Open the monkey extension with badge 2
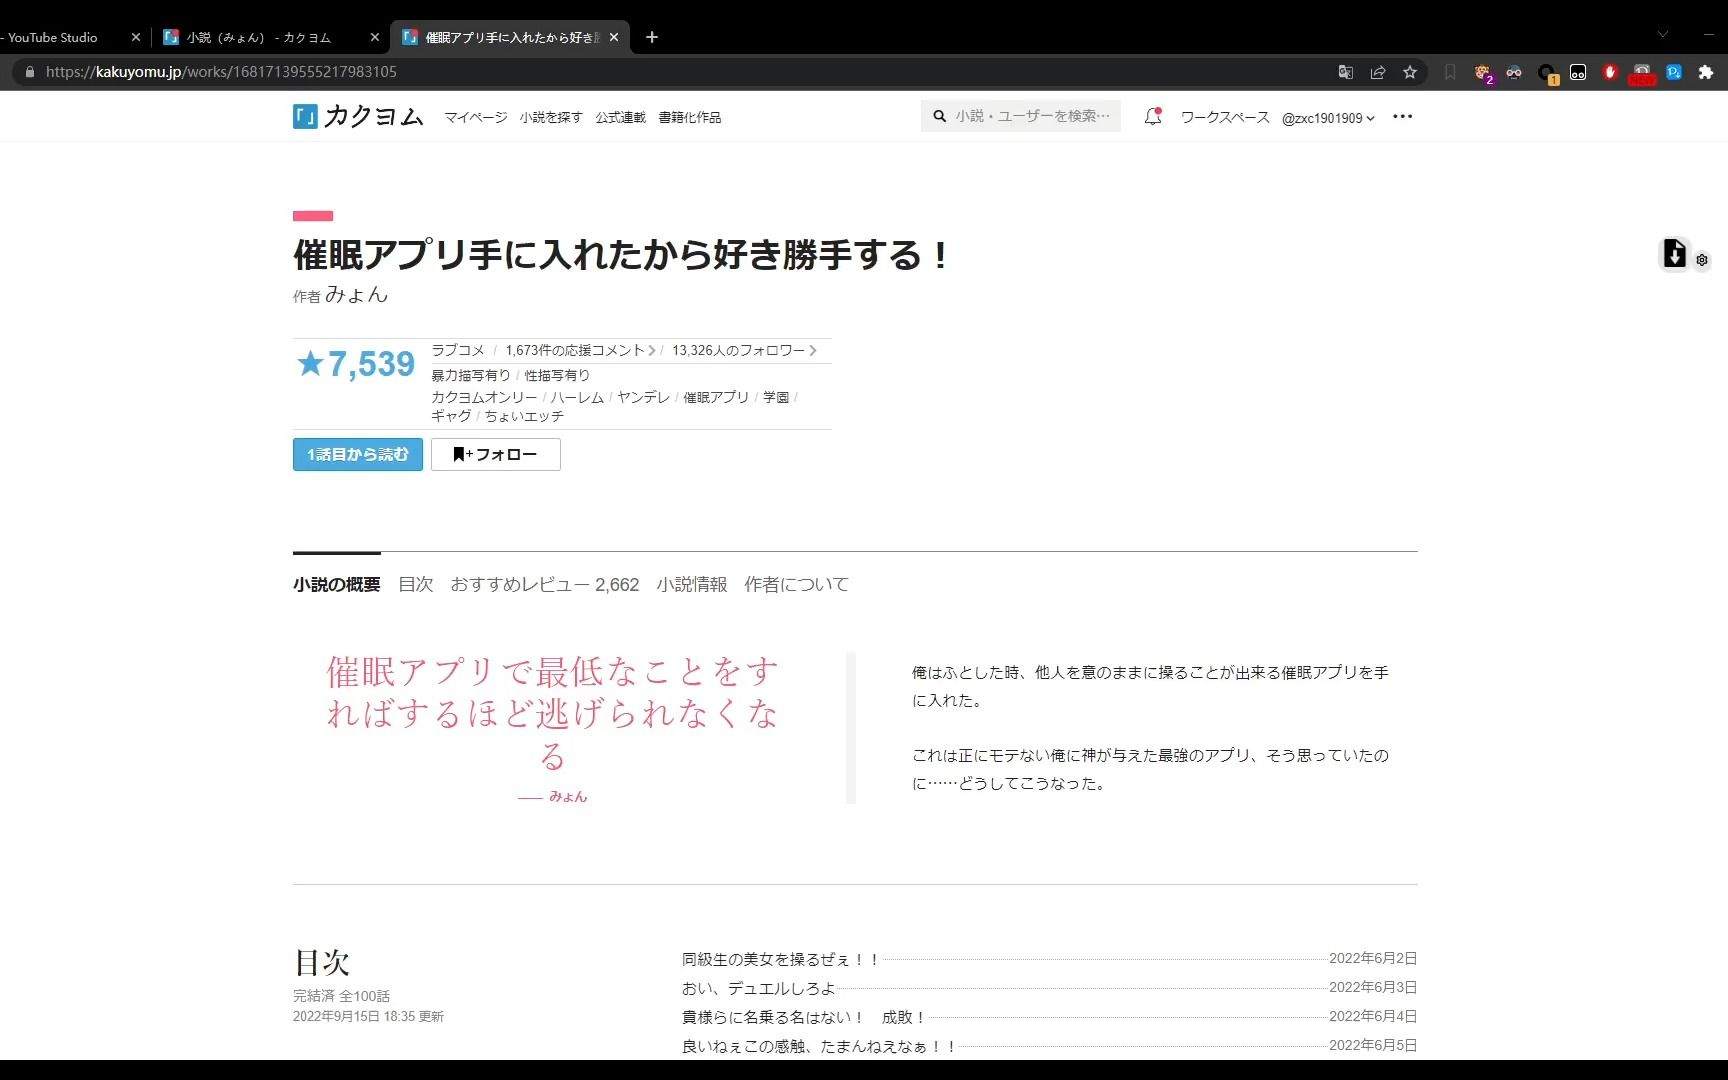Screen dimensions: 1728x1080 (x=1483, y=73)
